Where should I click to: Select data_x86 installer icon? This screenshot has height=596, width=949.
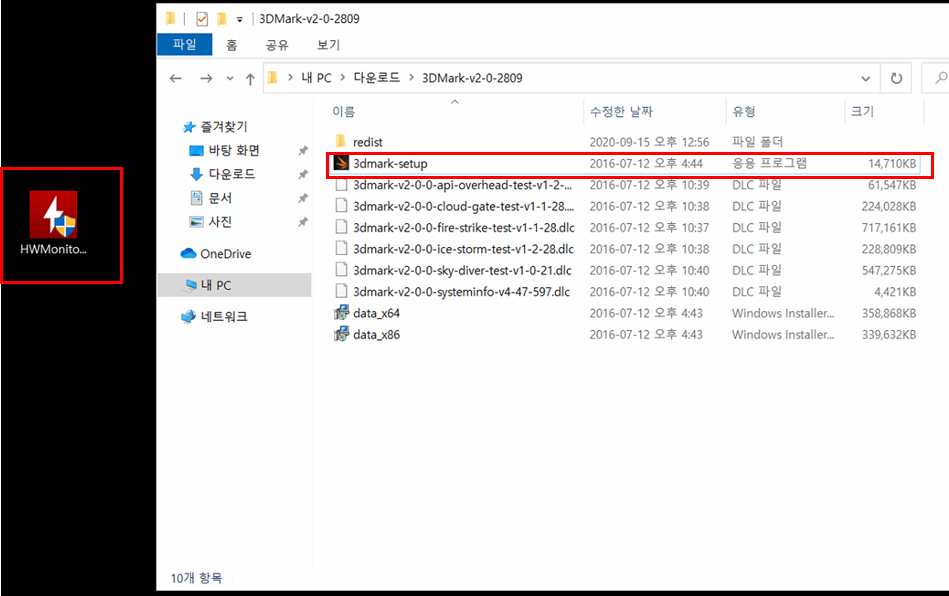pos(341,334)
